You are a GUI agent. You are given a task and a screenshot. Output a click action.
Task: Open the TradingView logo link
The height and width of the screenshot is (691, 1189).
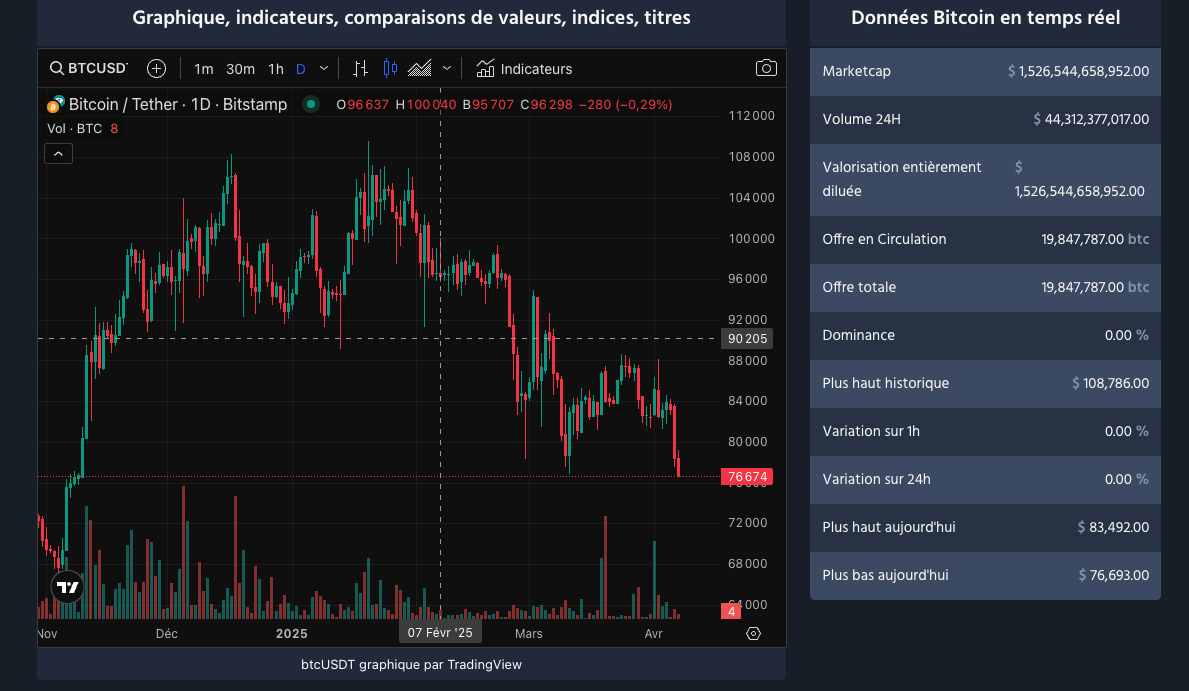(67, 587)
